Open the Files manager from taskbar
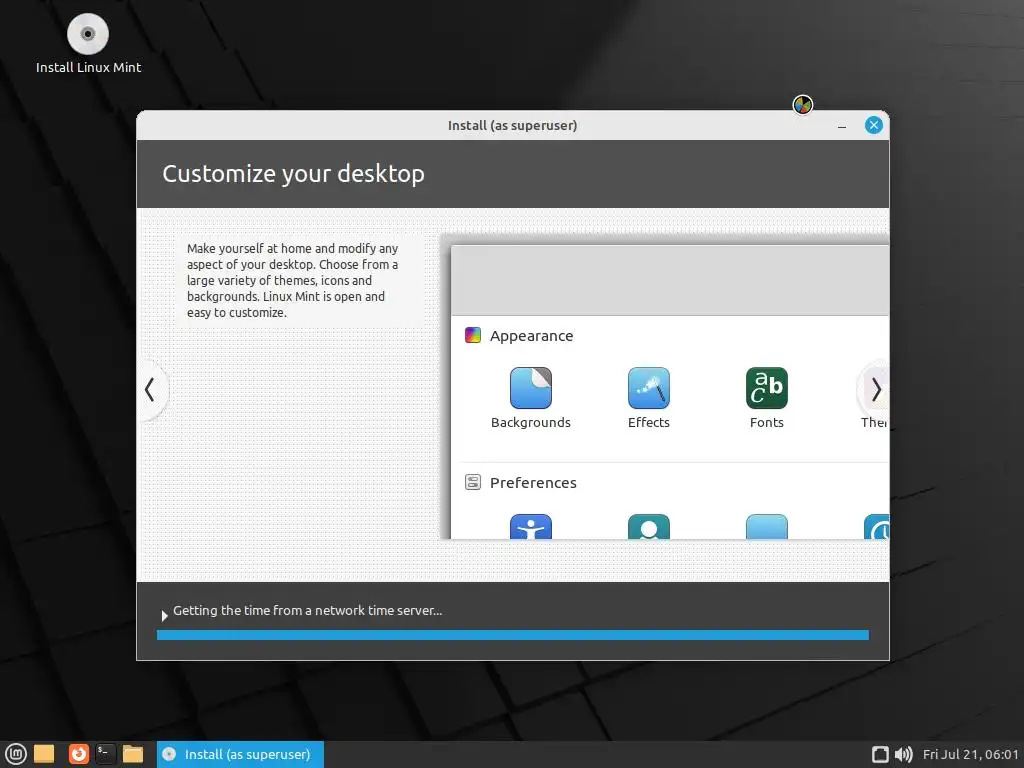The width and height of the screenshot is (1024, 768). click(133, 754)
